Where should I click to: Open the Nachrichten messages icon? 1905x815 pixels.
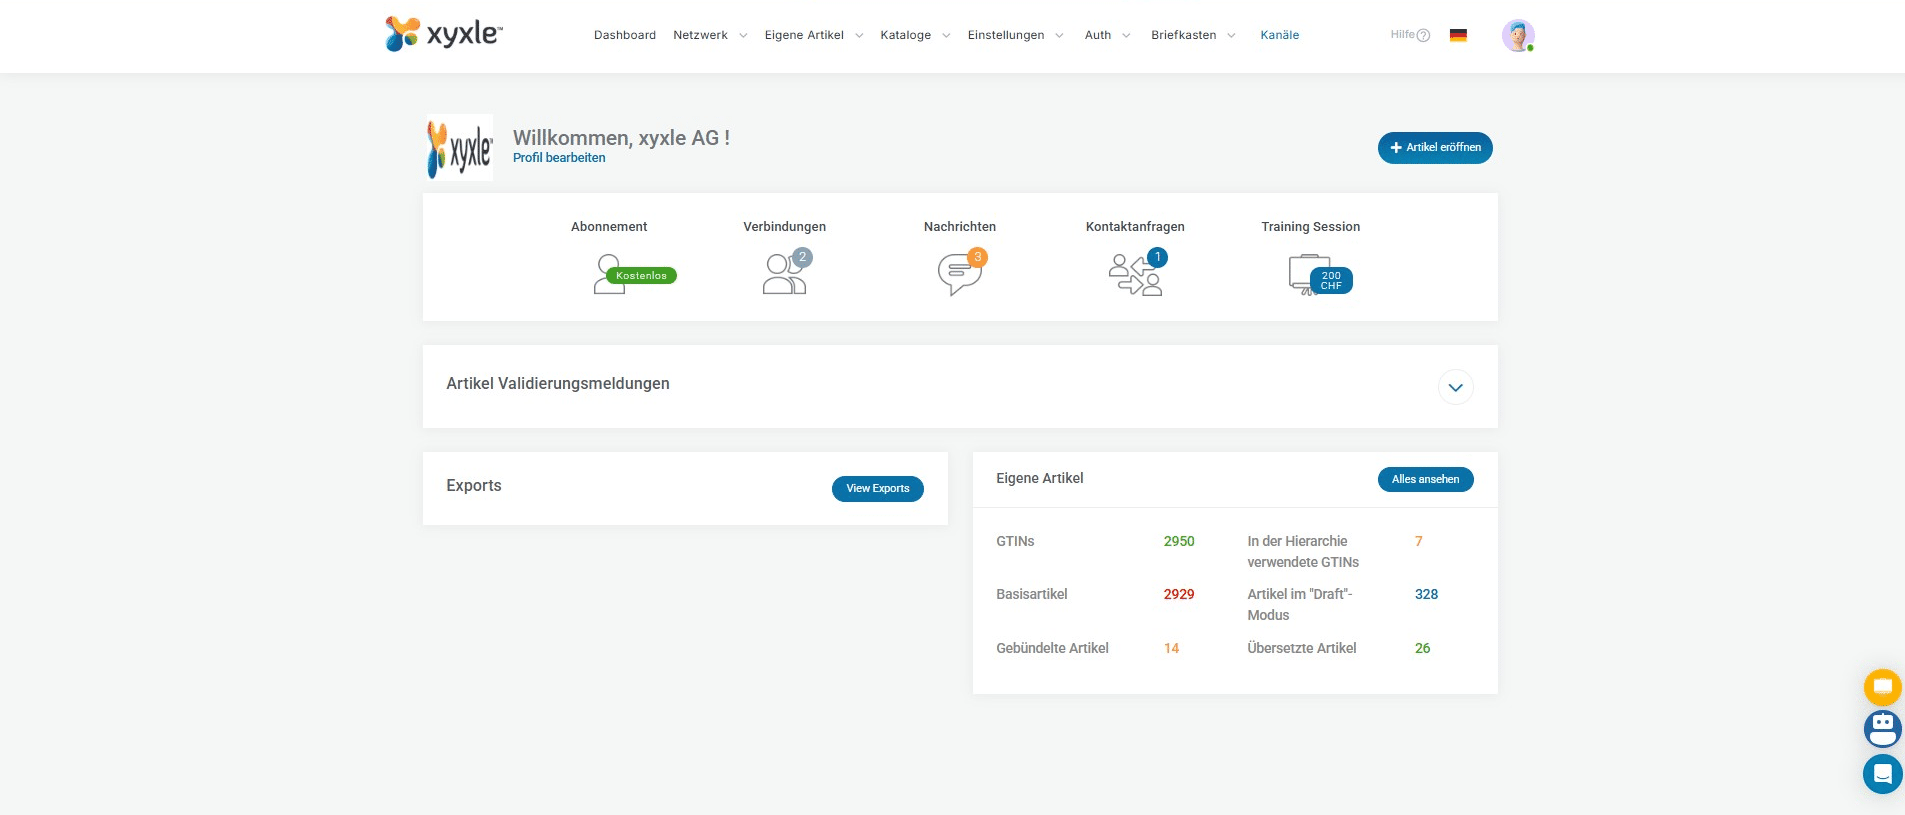tap(960, 273)
